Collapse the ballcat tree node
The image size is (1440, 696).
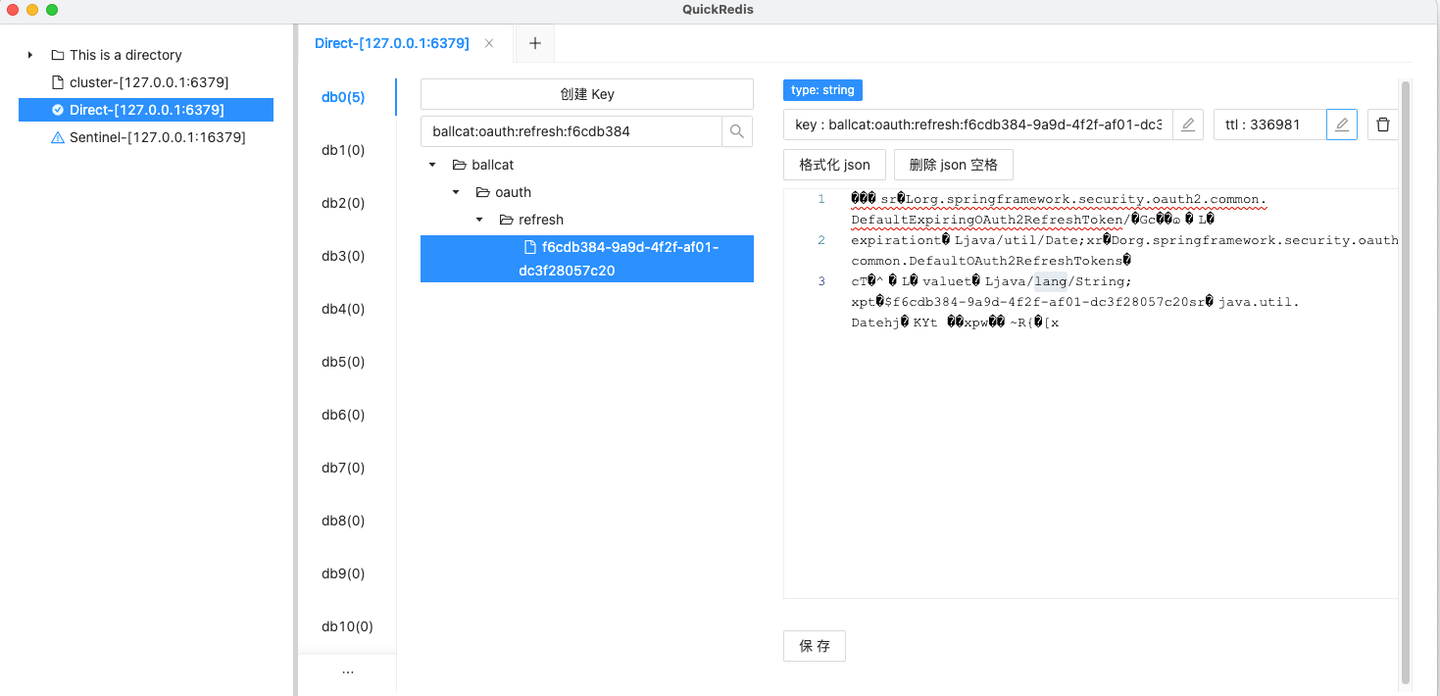coord(432,164)
